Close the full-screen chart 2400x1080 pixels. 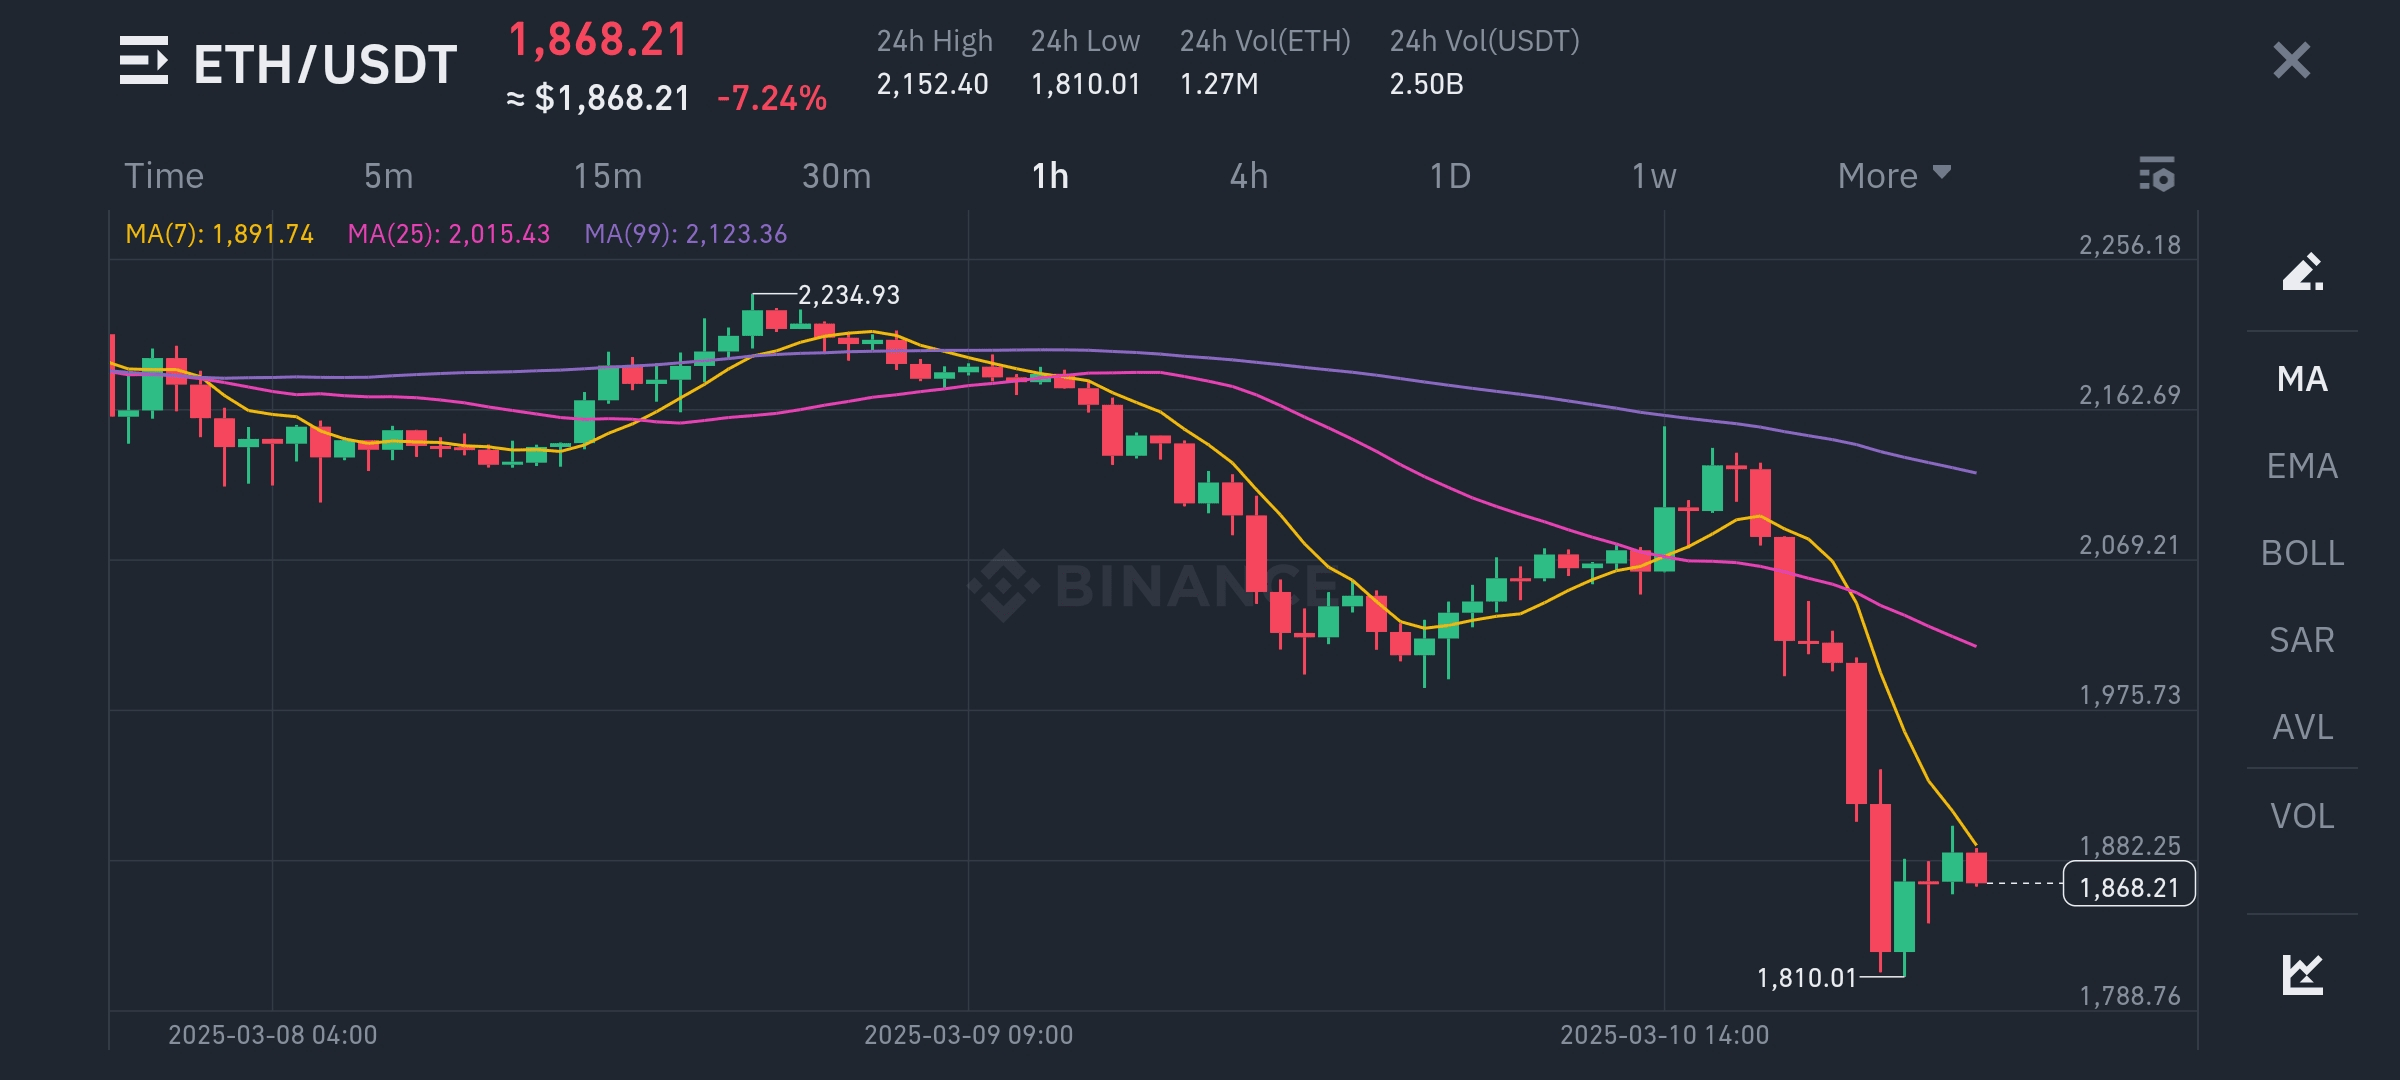click(2291, 60)
